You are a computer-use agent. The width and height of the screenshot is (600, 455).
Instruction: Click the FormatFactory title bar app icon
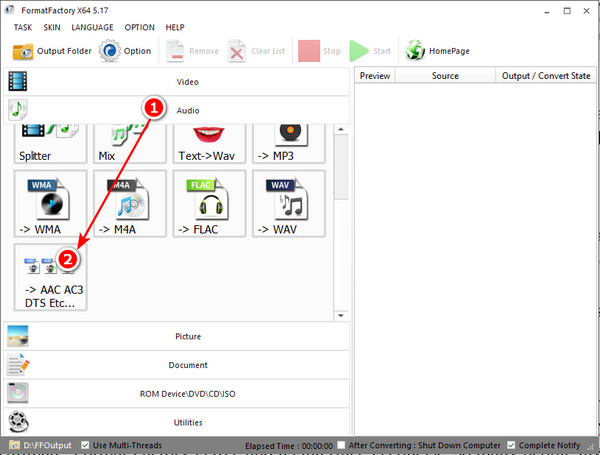[10, 10]
